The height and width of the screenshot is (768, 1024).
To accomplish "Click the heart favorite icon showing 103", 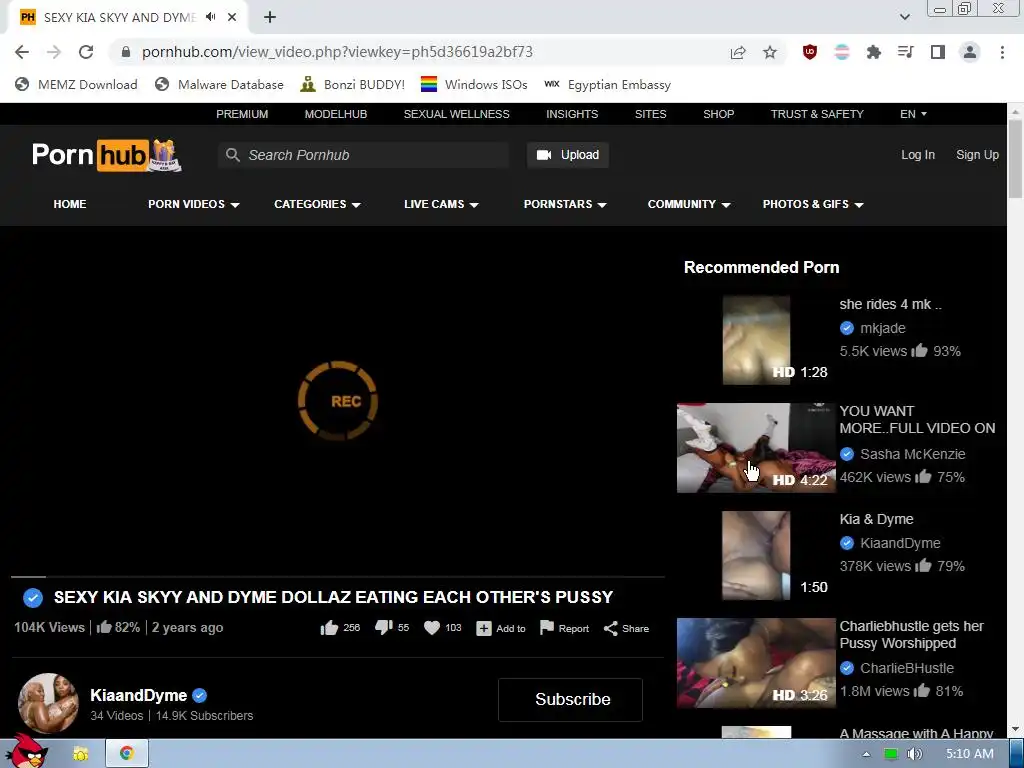I will tap(432, 628).
